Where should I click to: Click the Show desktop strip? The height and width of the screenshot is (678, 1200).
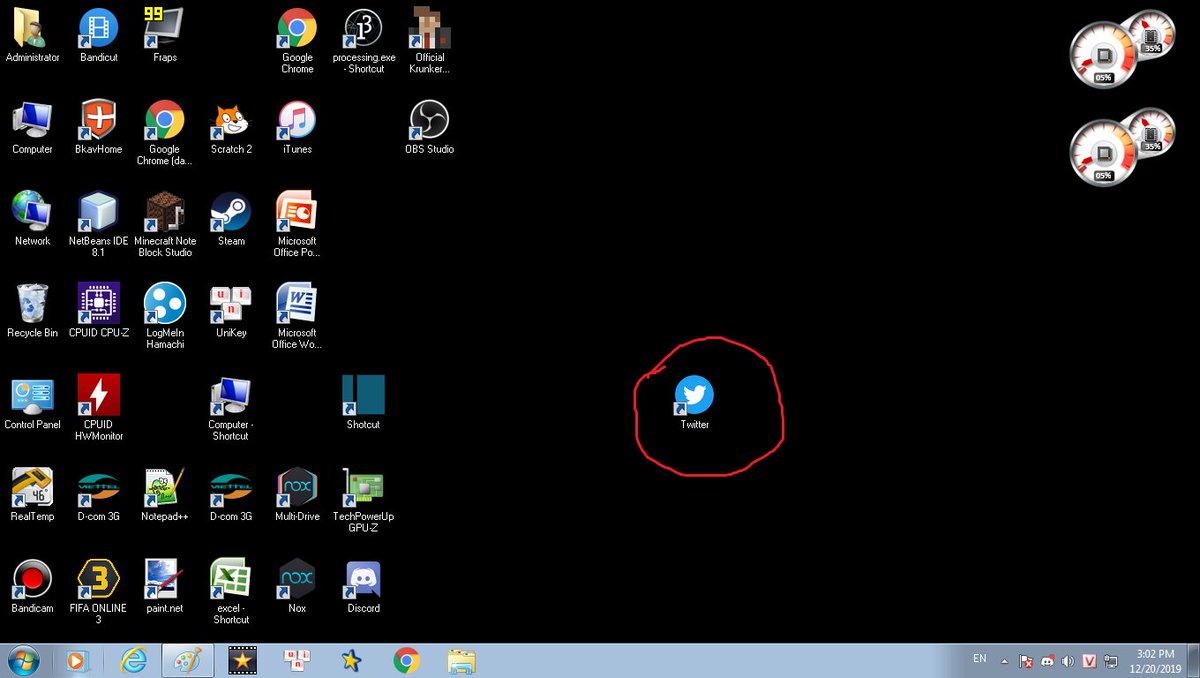coord(1193,660)
